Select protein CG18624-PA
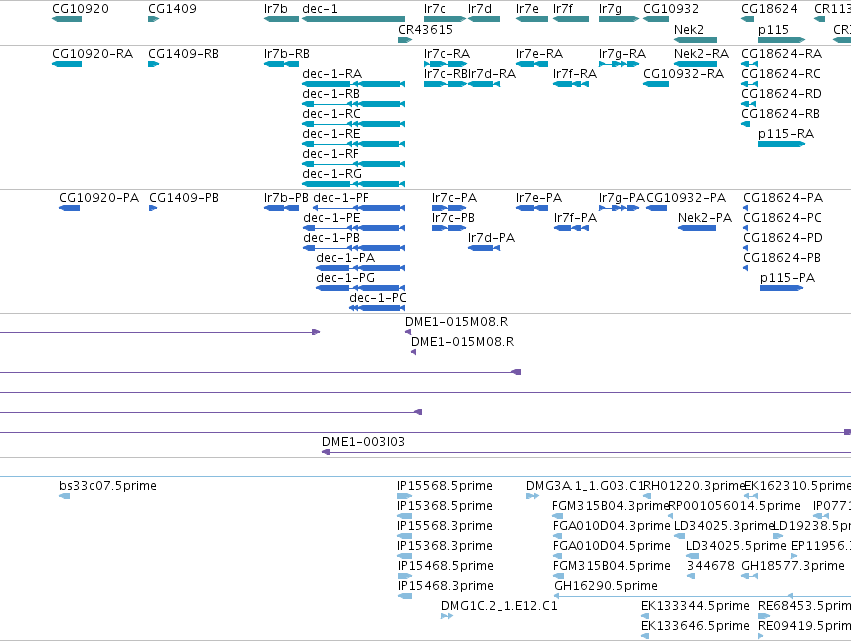Screen dimensions: 851x641 tap(746, 208)
